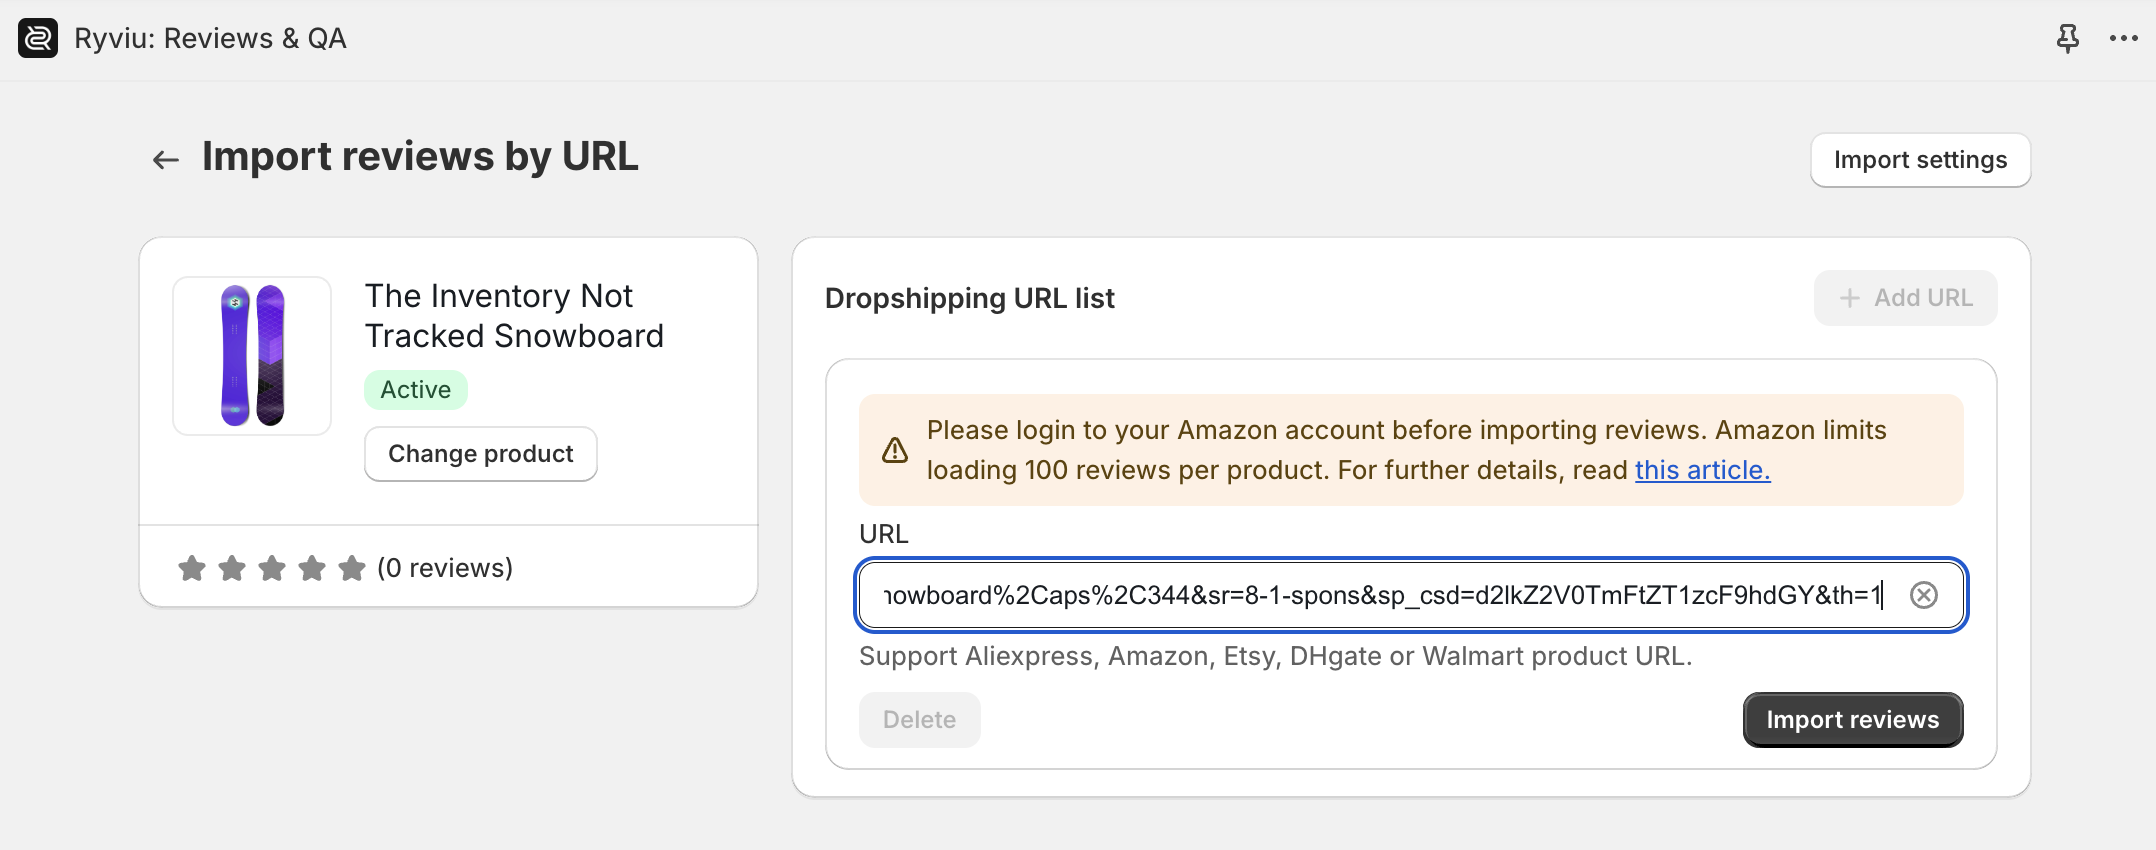This screenshot has width=2156, height=850.
Task: Click the Import reviews button
Action: point(1853,720)
